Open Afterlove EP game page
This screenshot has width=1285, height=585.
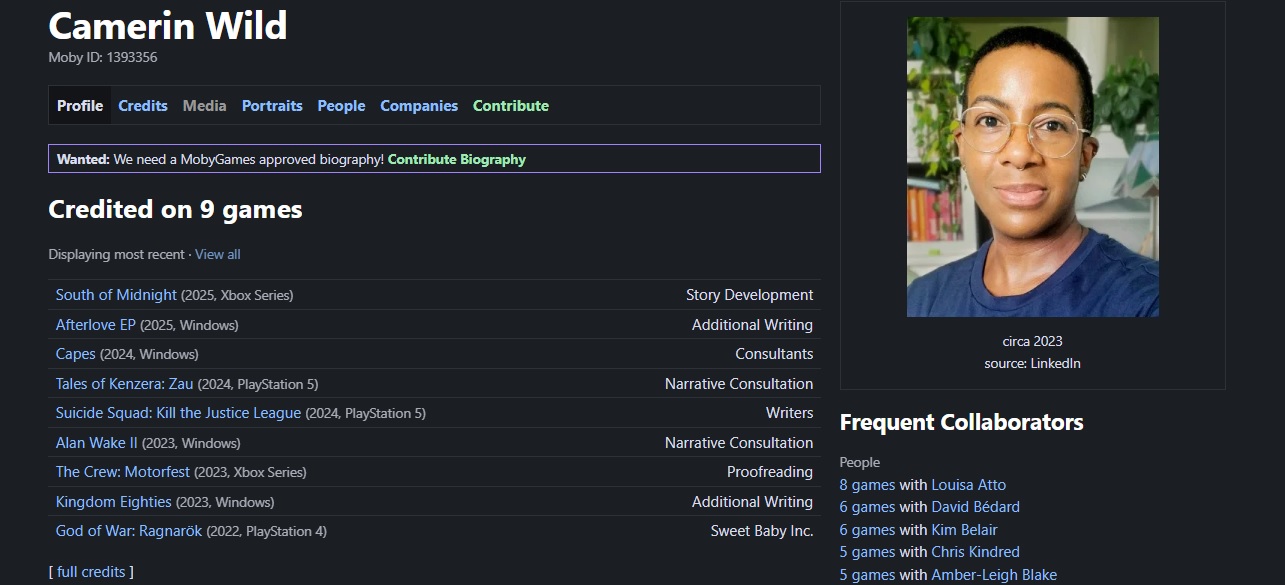click(96, 325)
